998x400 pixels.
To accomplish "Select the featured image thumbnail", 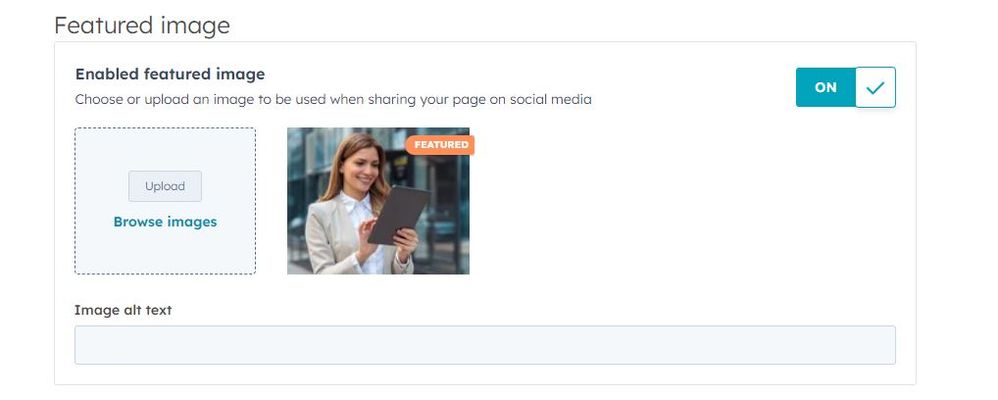I will (378, 200).
